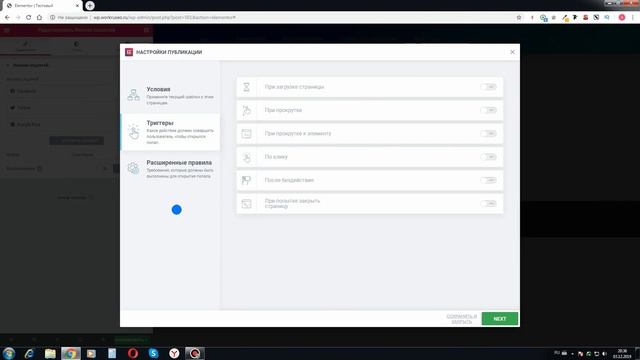Screen dimensions: 640x360
Task: Enable the page load trigger toggle
Action: click(x=488, y=87)
